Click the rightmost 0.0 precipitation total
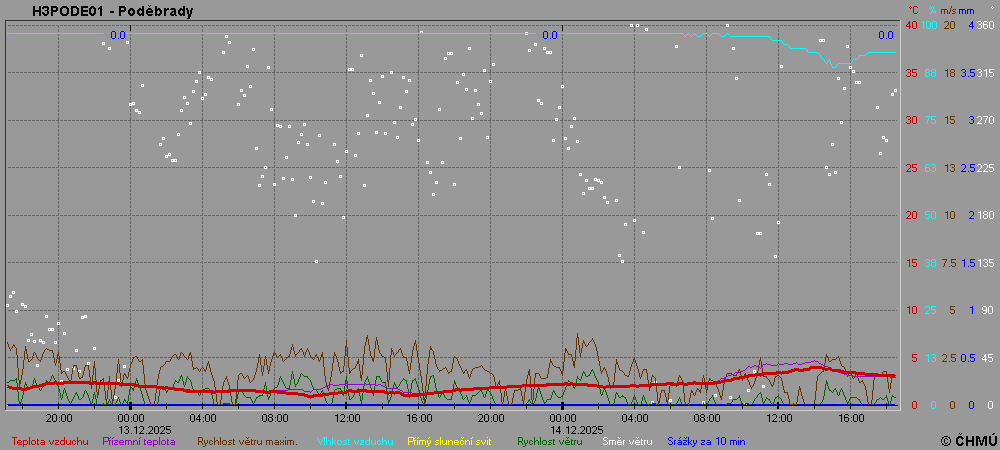 [x=886, y=35]
